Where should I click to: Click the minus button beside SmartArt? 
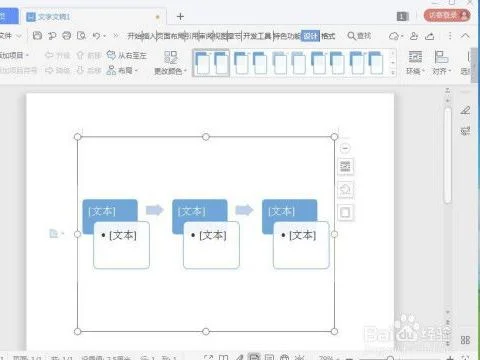coord(345,148)
